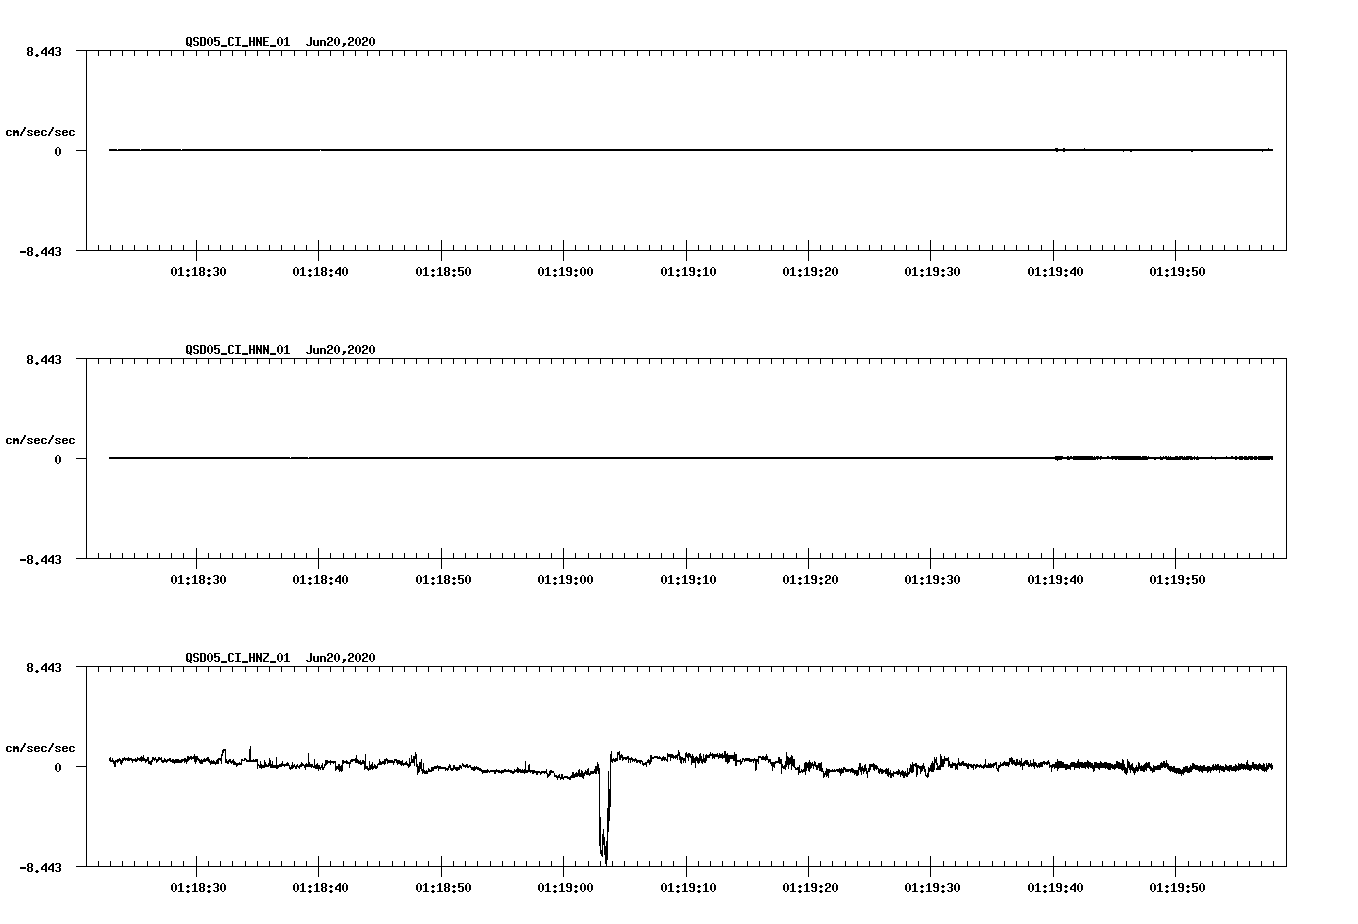Select 01:19:00 time label under HNE plot

coord(565,272)
